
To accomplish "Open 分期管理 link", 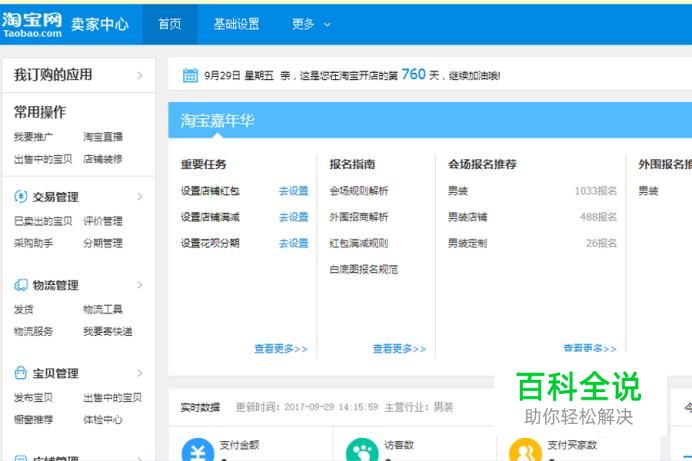I will coord(103,243).
